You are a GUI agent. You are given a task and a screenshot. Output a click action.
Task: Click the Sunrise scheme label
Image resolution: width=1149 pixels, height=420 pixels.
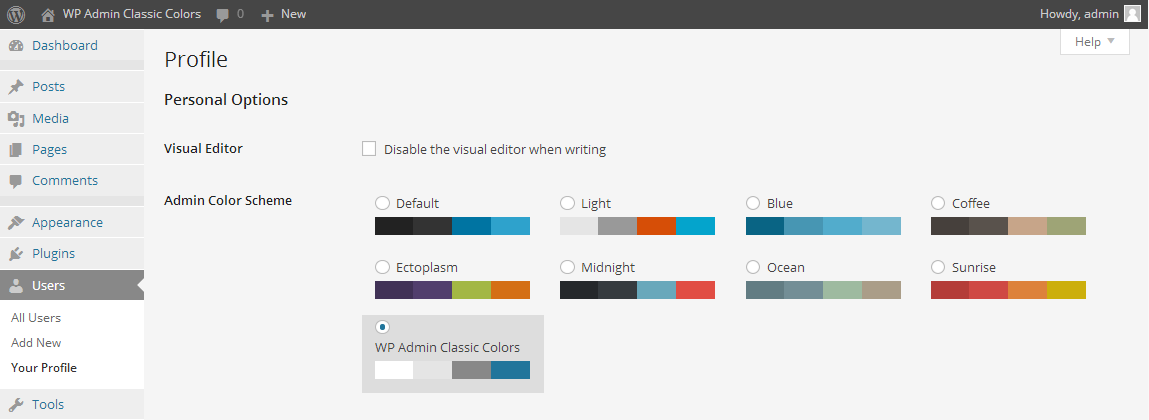click(x=974, y=268)
